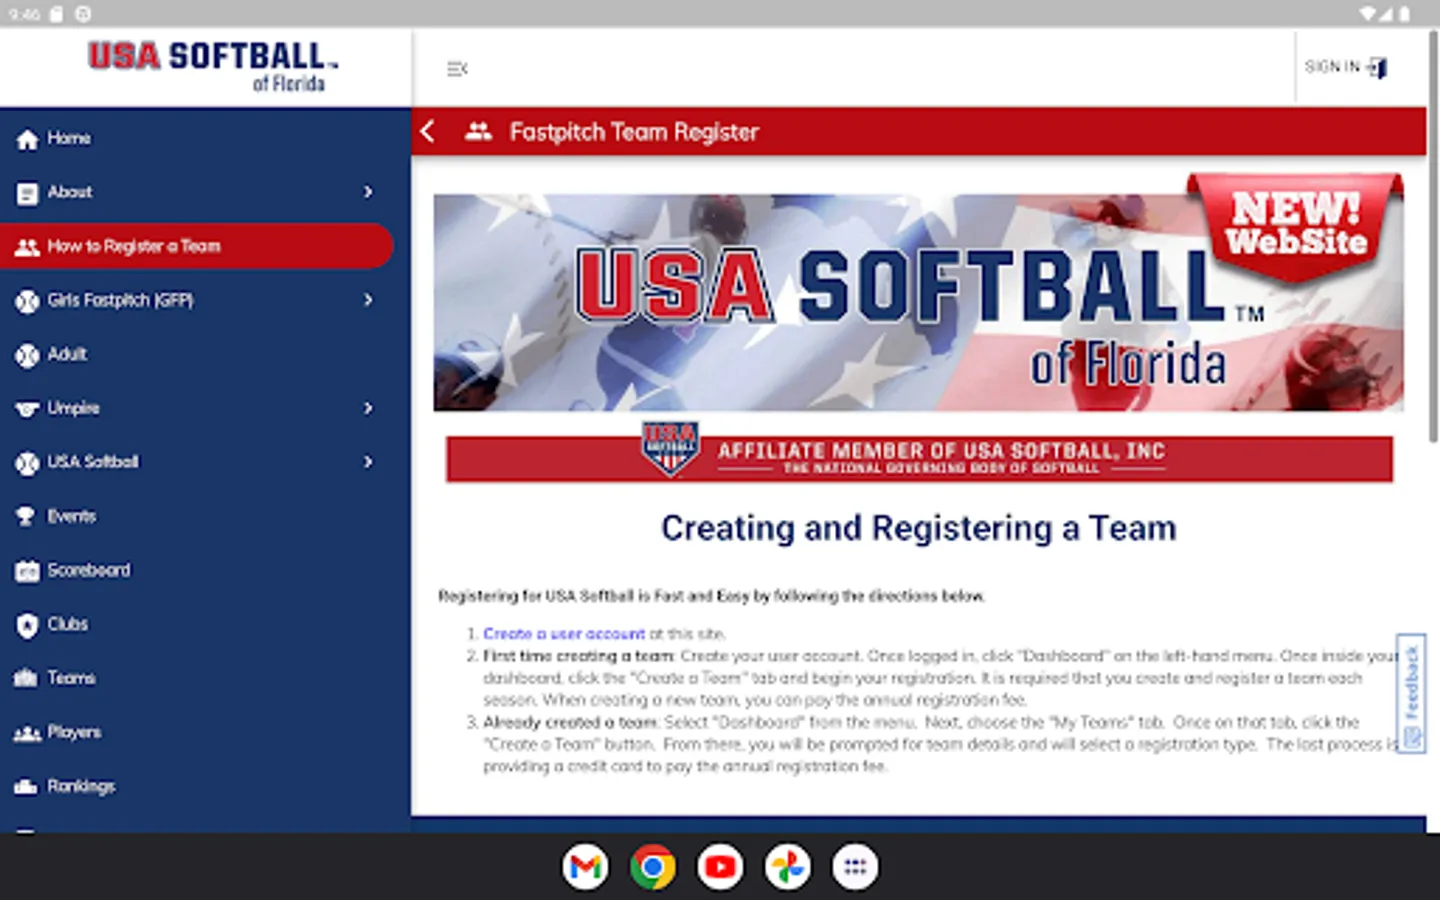The height and width of the screenshot is (900, 1440).
Task: Expand the Umpire submenu chevron
Action: coord(368,408)
